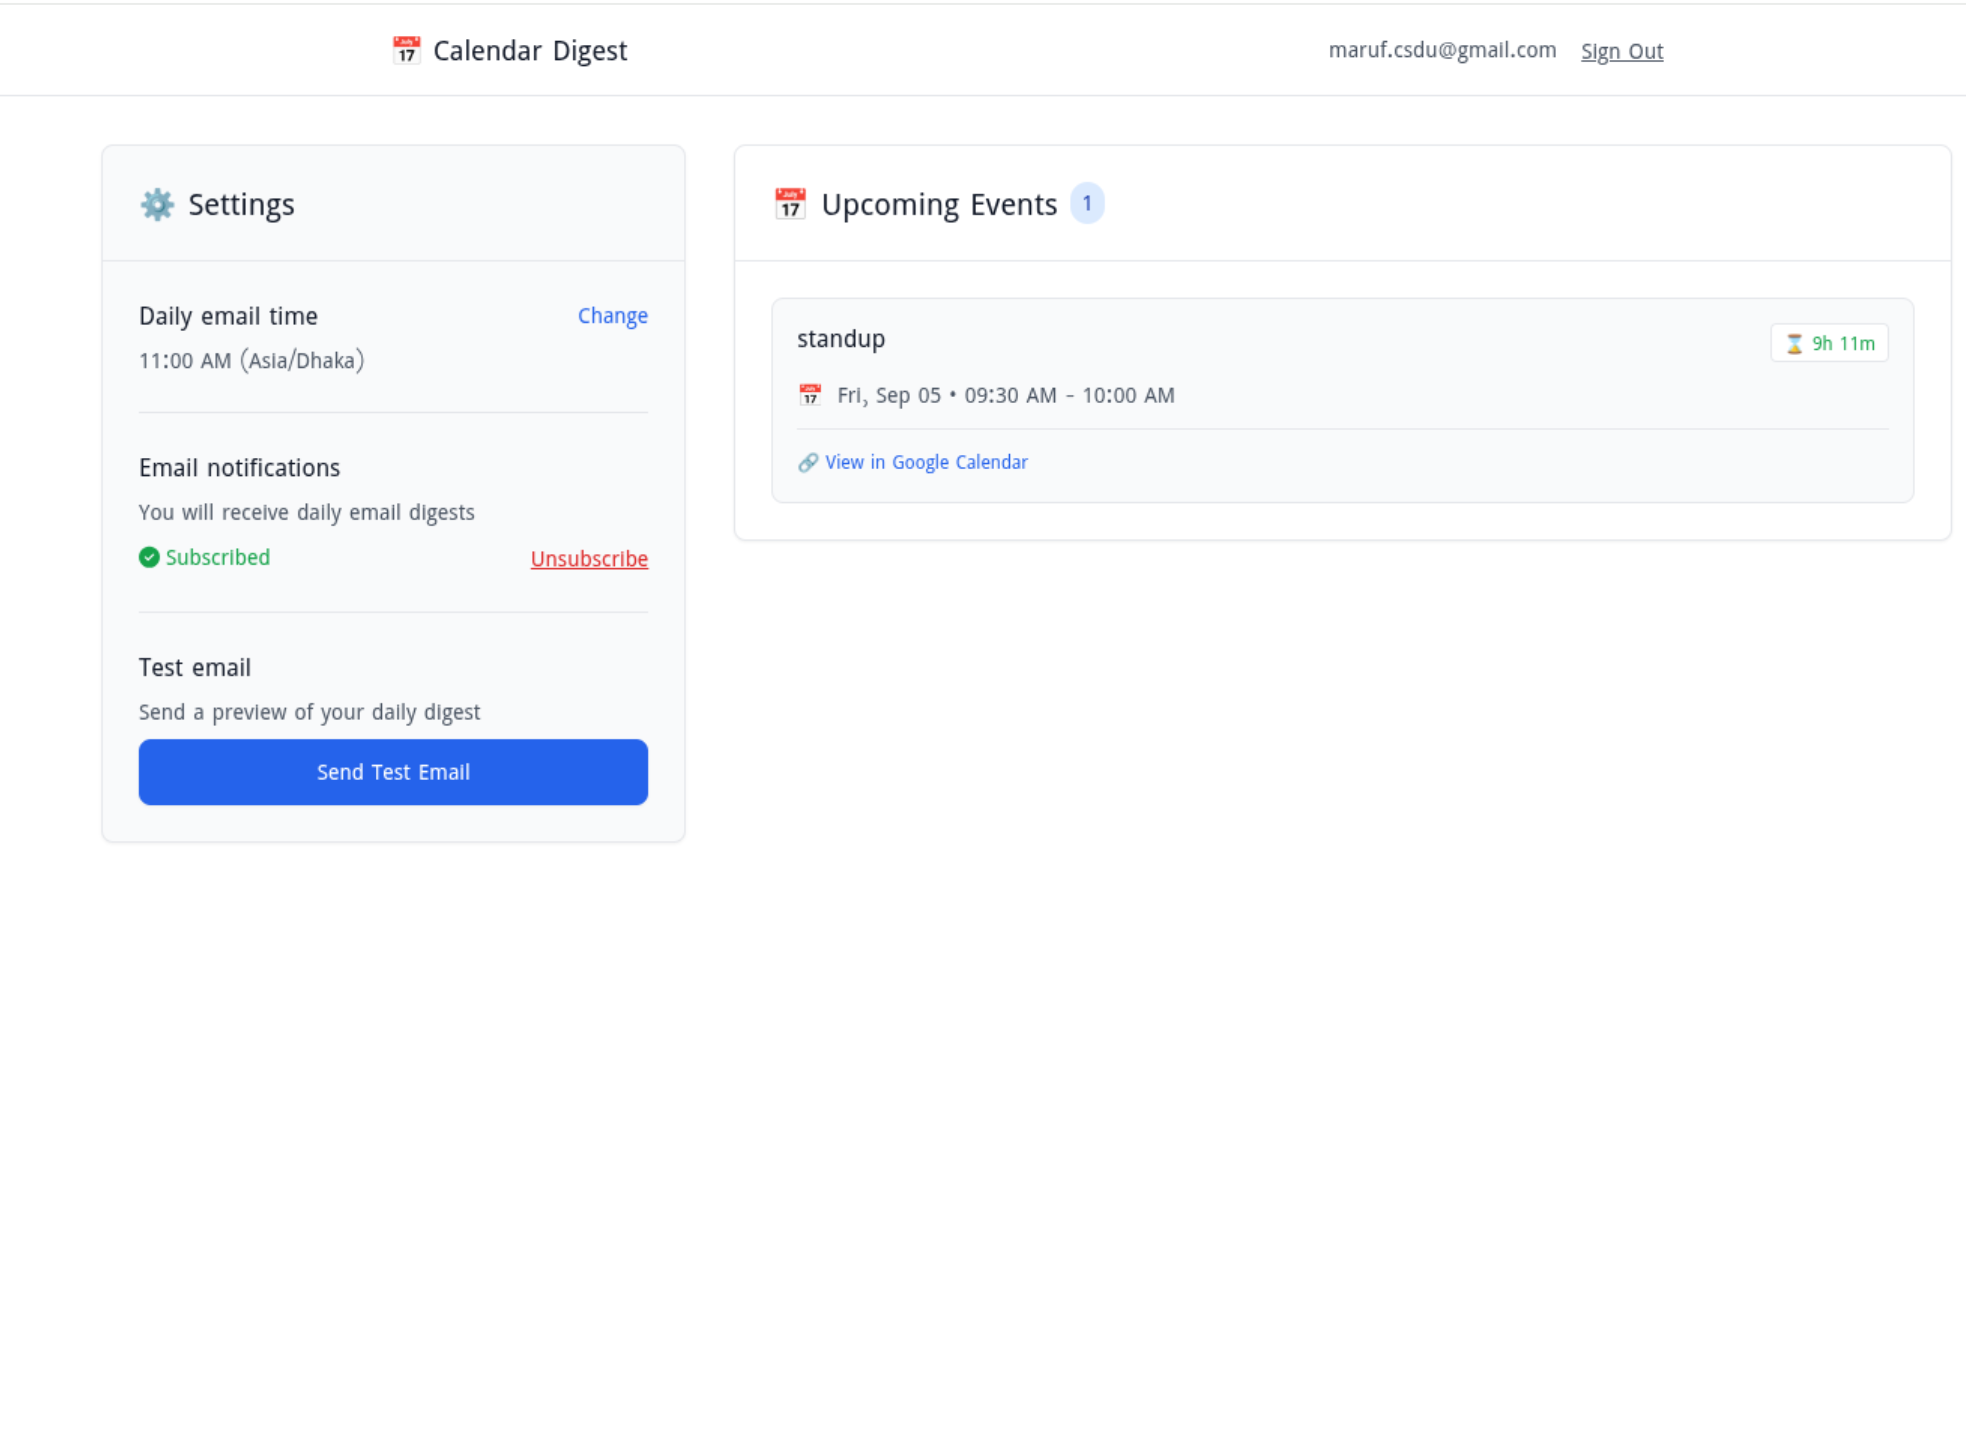Click 'Send a preview of your daily digest' text
The width and height of the screenshot is (1966, 1442).
[310, 712]
